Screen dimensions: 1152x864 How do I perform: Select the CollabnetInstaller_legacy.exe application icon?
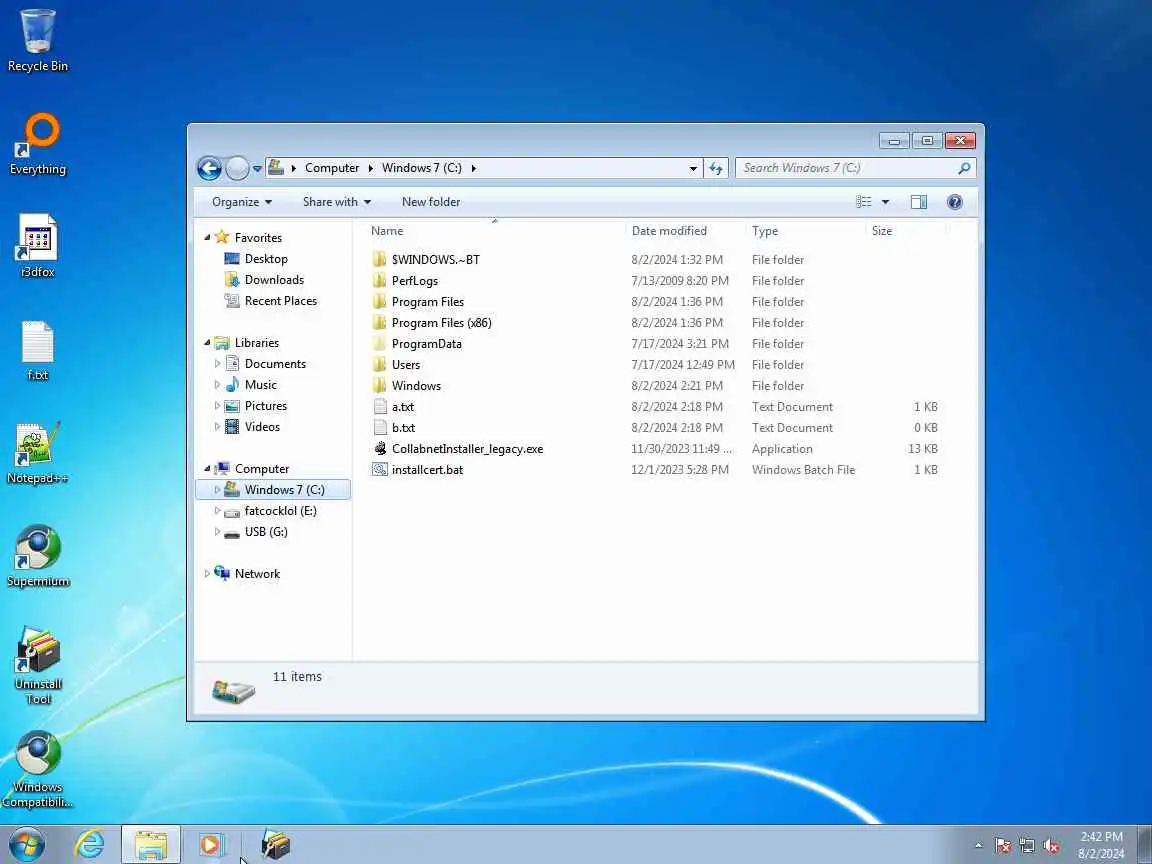[x=380, y=449]
